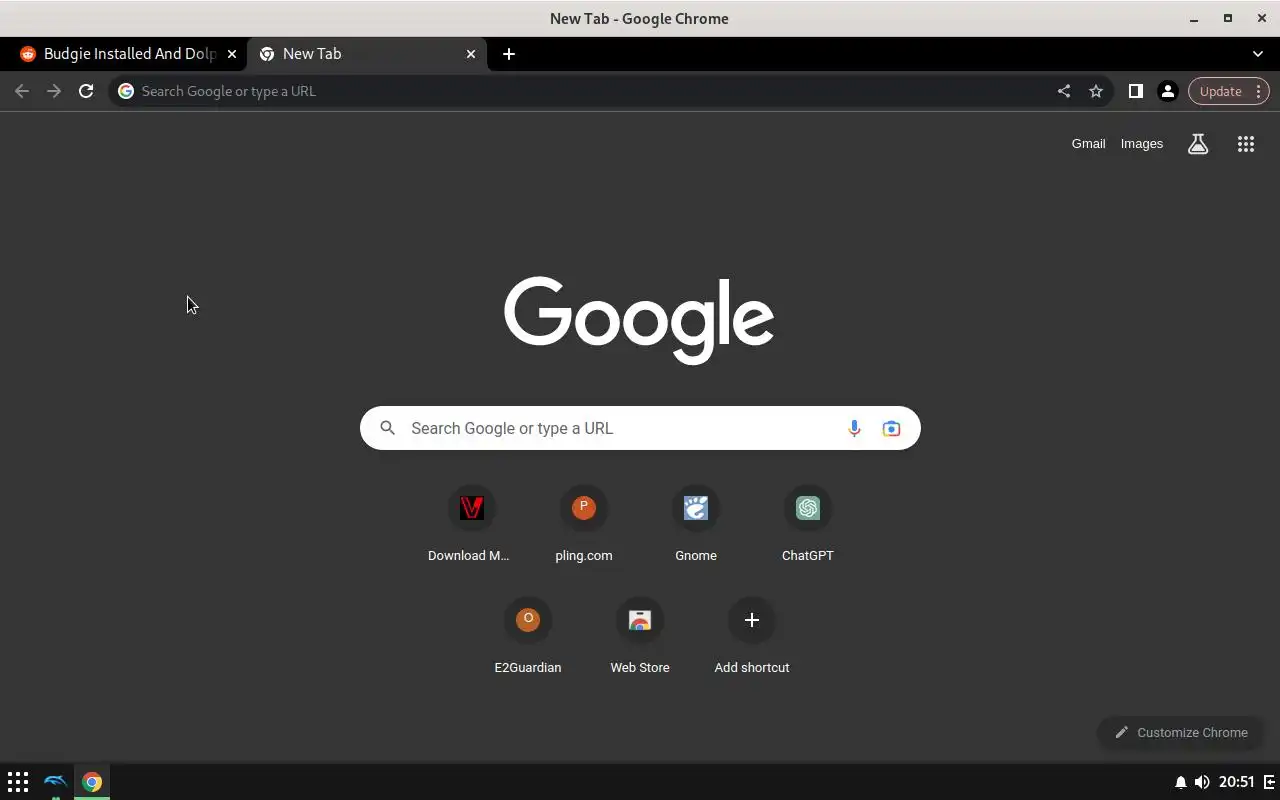Open the Google apps grid
Image resolution: width=1280 pixels, height=800 pixels.
click(x=1246, y=144)
